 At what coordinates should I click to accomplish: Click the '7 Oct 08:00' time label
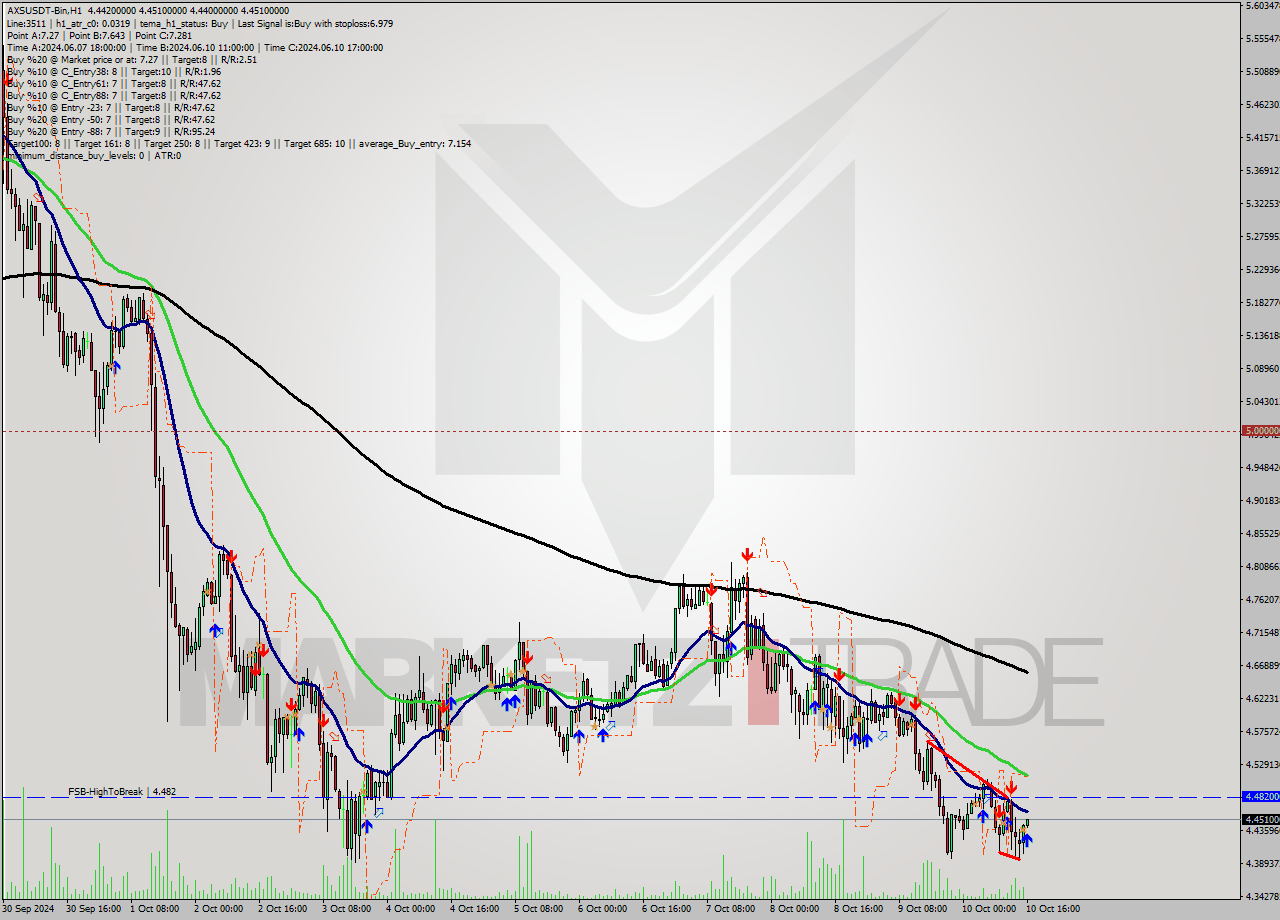click(x=730, y=909)
